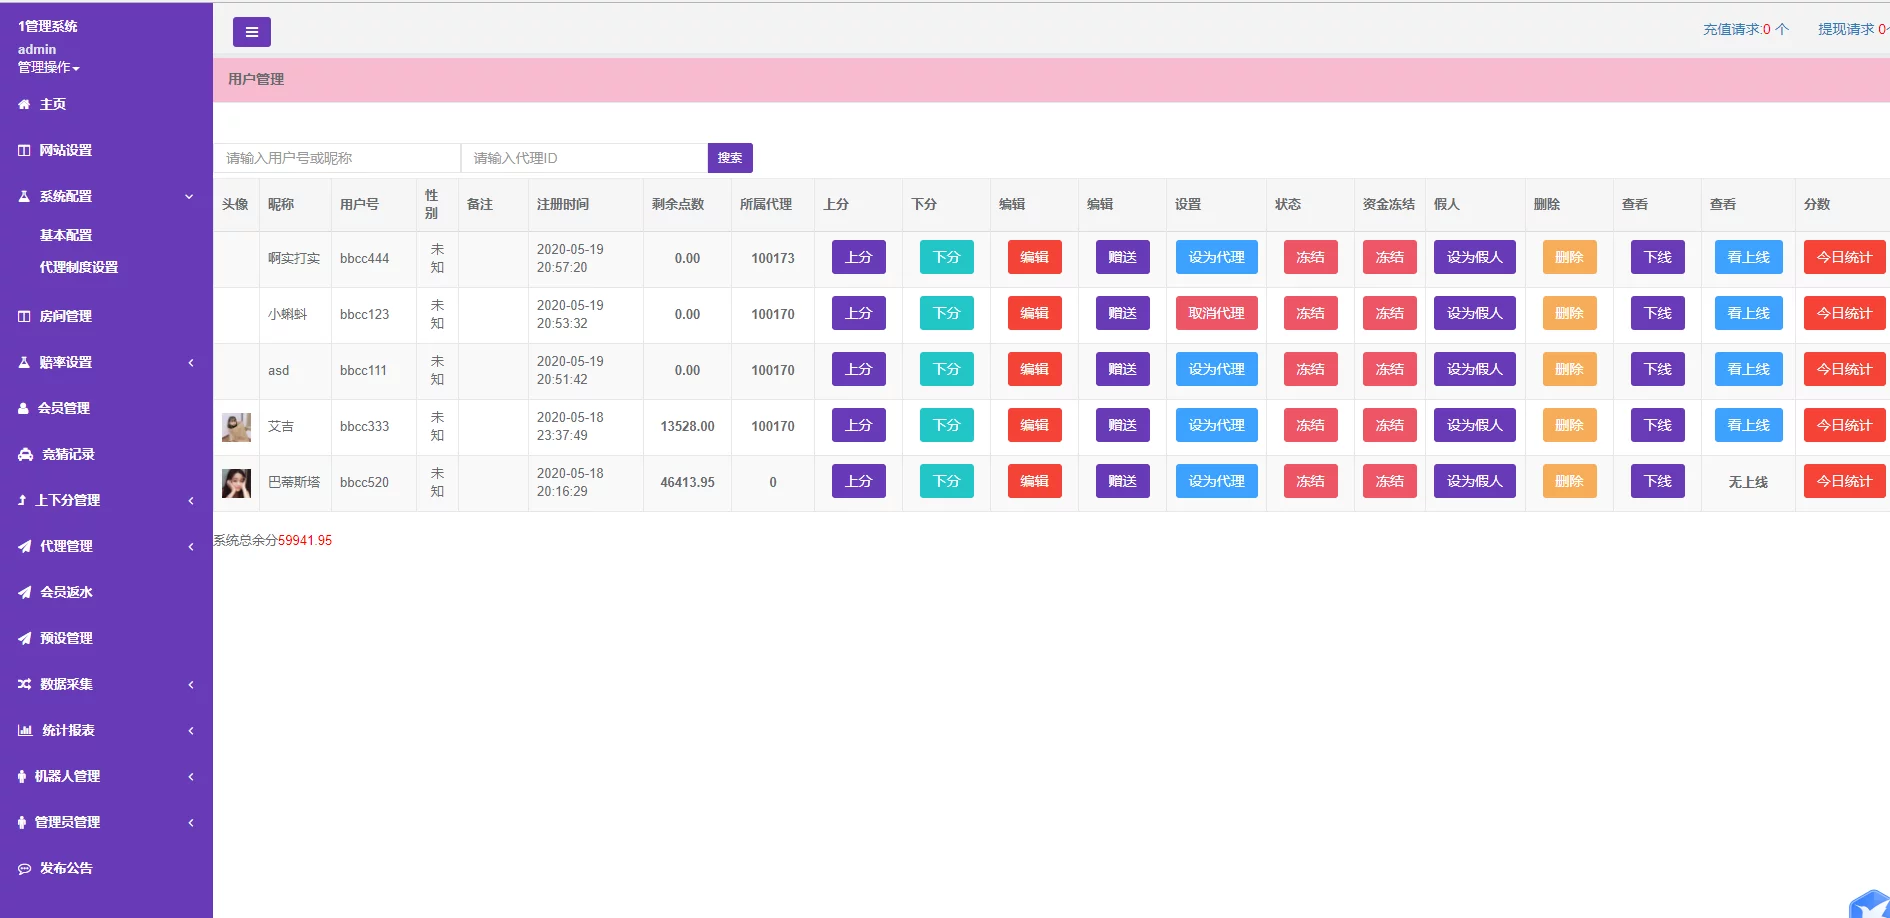
Task: Click the user icon beside 会员管理
Action: pos(24,408)
